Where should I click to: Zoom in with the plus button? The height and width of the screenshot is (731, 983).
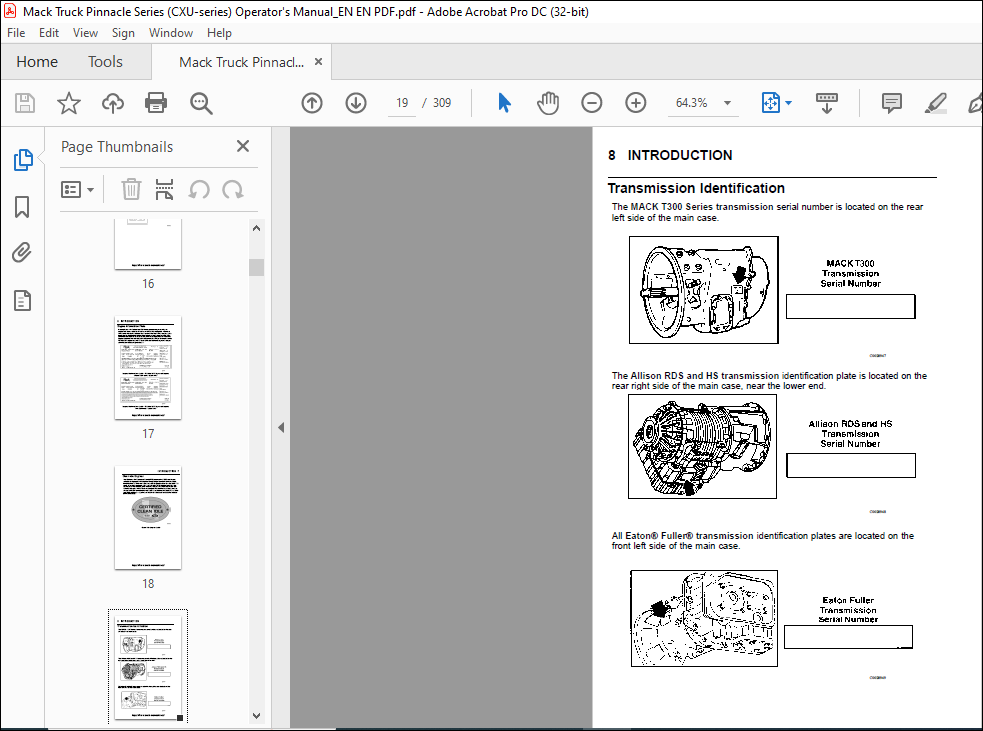click(x=636, y=103)
